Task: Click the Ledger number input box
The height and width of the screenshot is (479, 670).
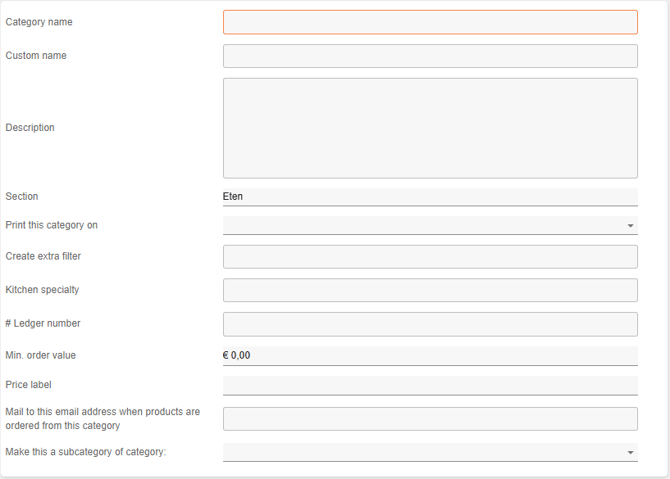Action: tap(430, 324)
